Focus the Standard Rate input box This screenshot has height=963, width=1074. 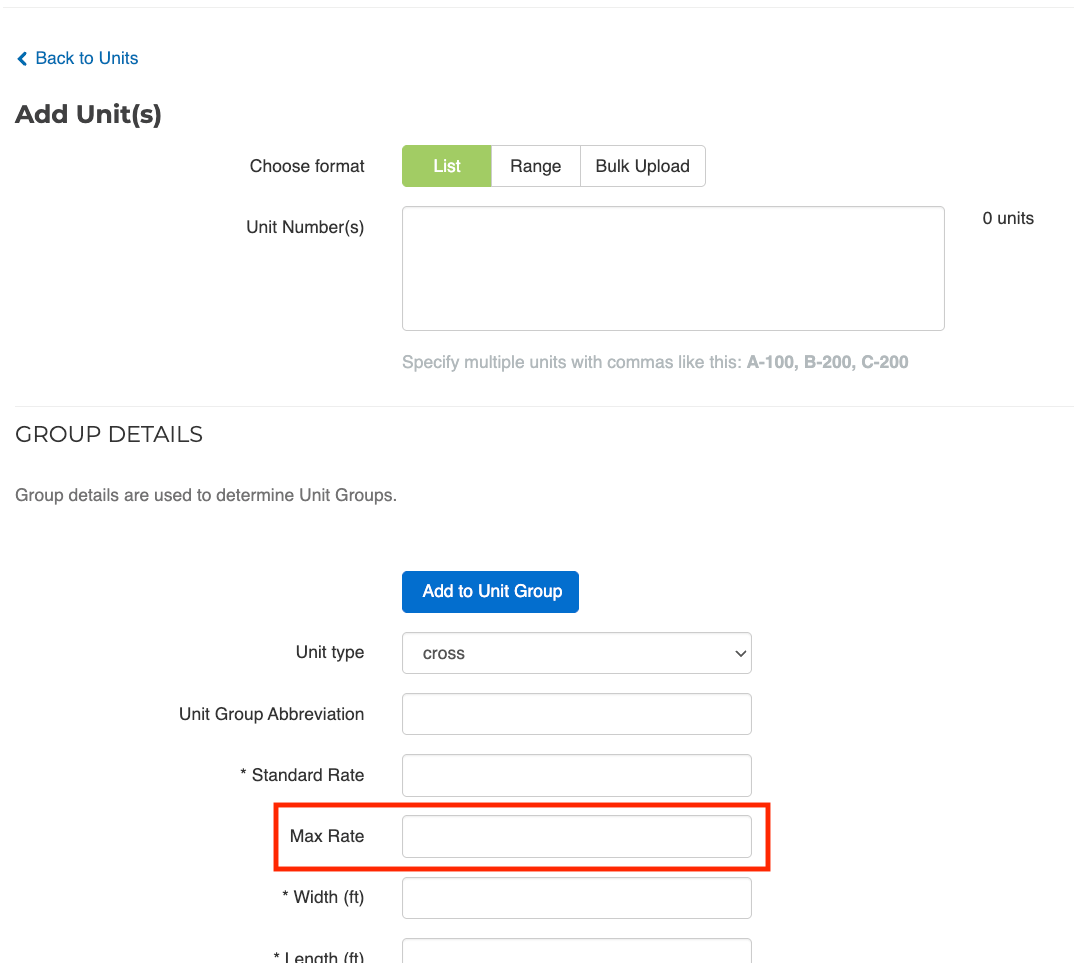click(576, 775)
